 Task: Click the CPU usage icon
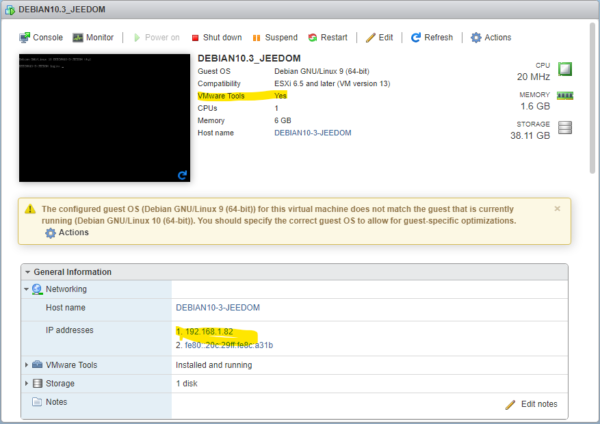coord(565,69)
